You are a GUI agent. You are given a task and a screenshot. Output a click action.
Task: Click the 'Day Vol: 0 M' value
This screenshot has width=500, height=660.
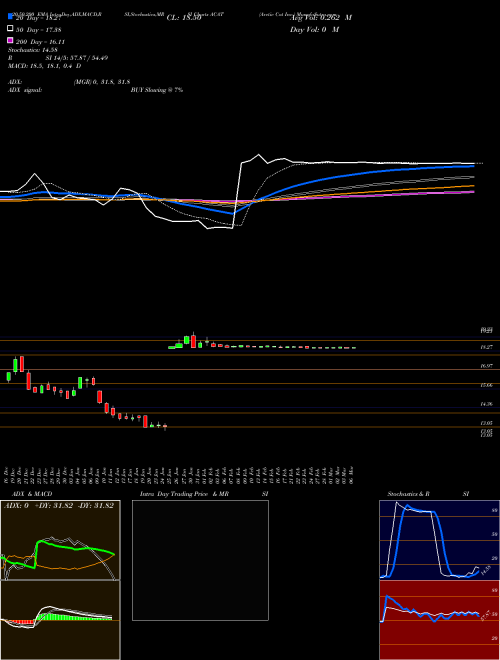[x=314, y=29]
